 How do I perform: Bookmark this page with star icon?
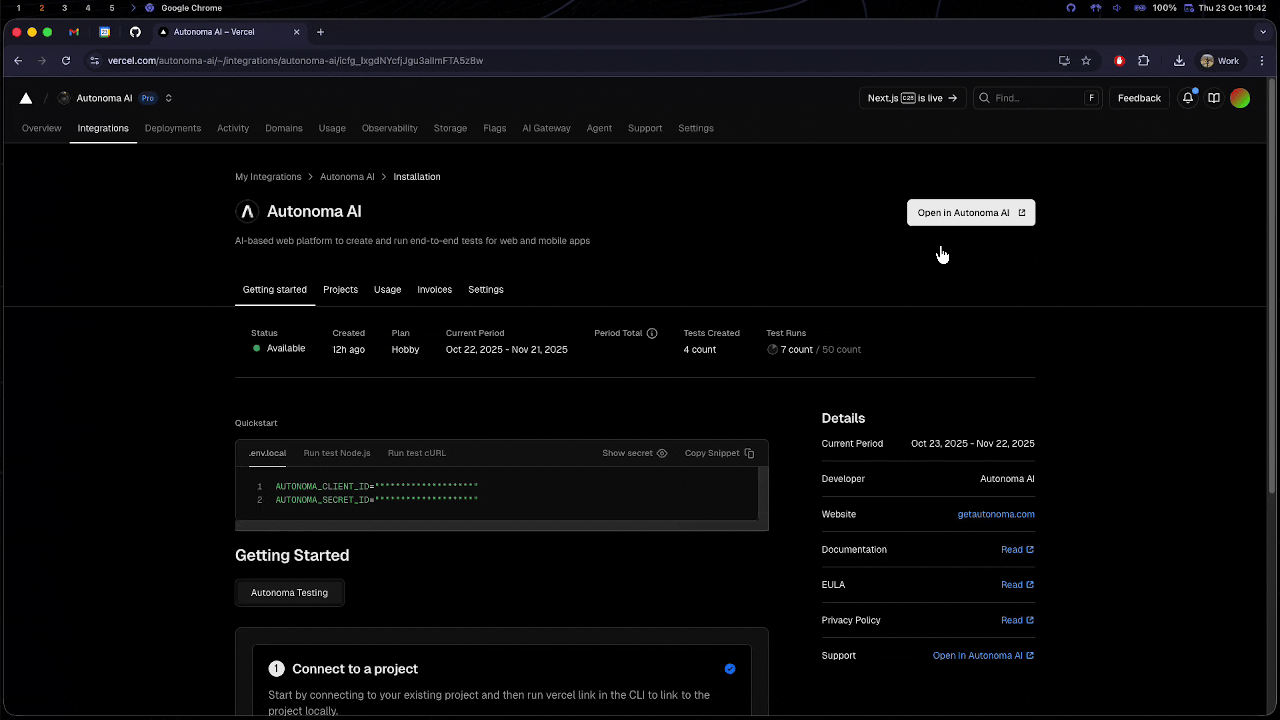click(x=1086, y=61)
